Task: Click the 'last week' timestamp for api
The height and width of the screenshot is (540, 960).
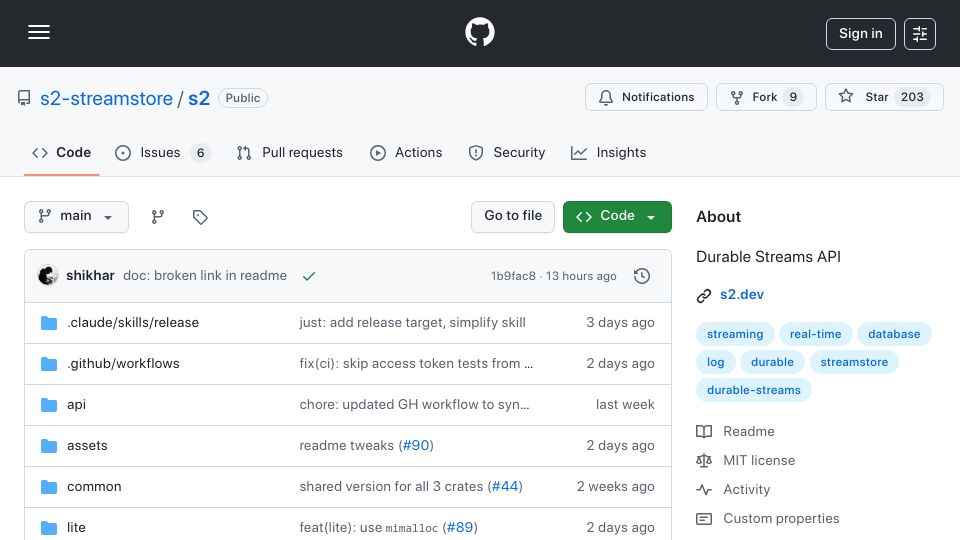Action: 625,405
